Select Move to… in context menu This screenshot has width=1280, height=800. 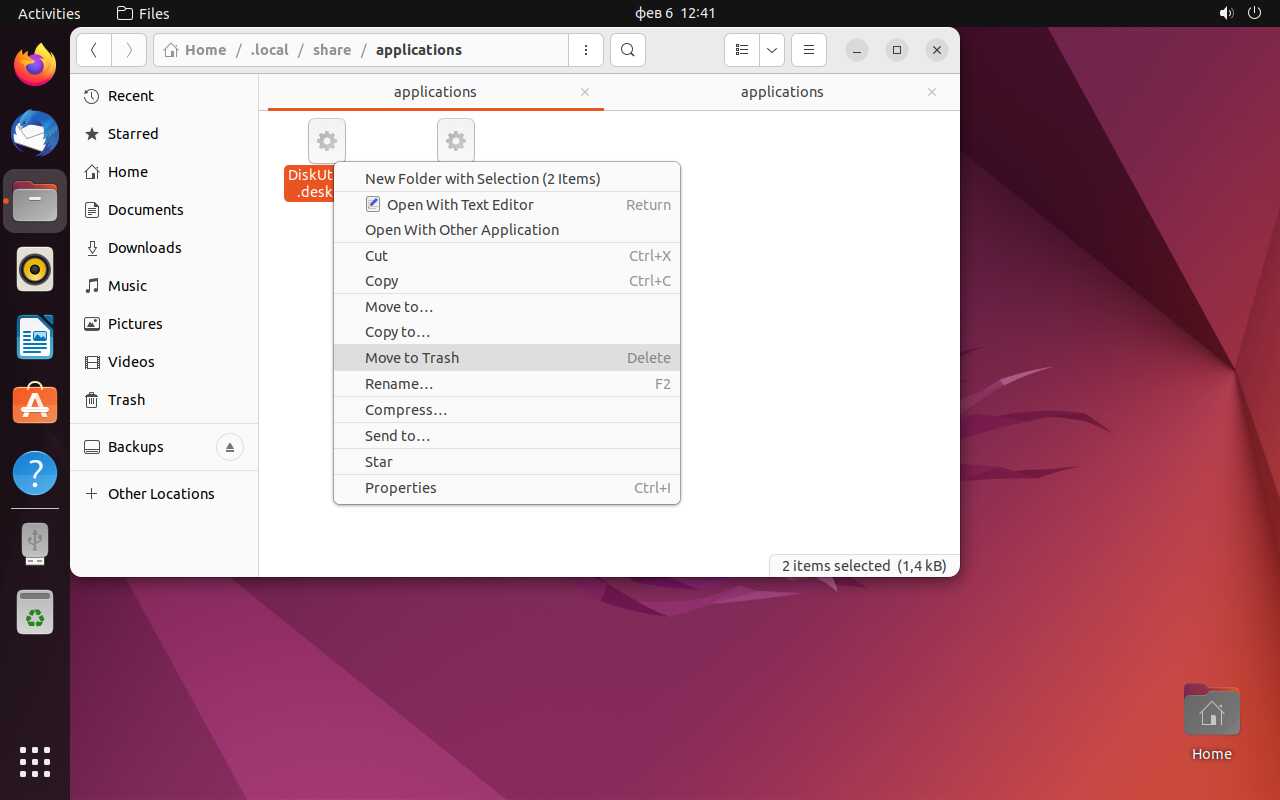pyautogui.click(x=507, y=307)
